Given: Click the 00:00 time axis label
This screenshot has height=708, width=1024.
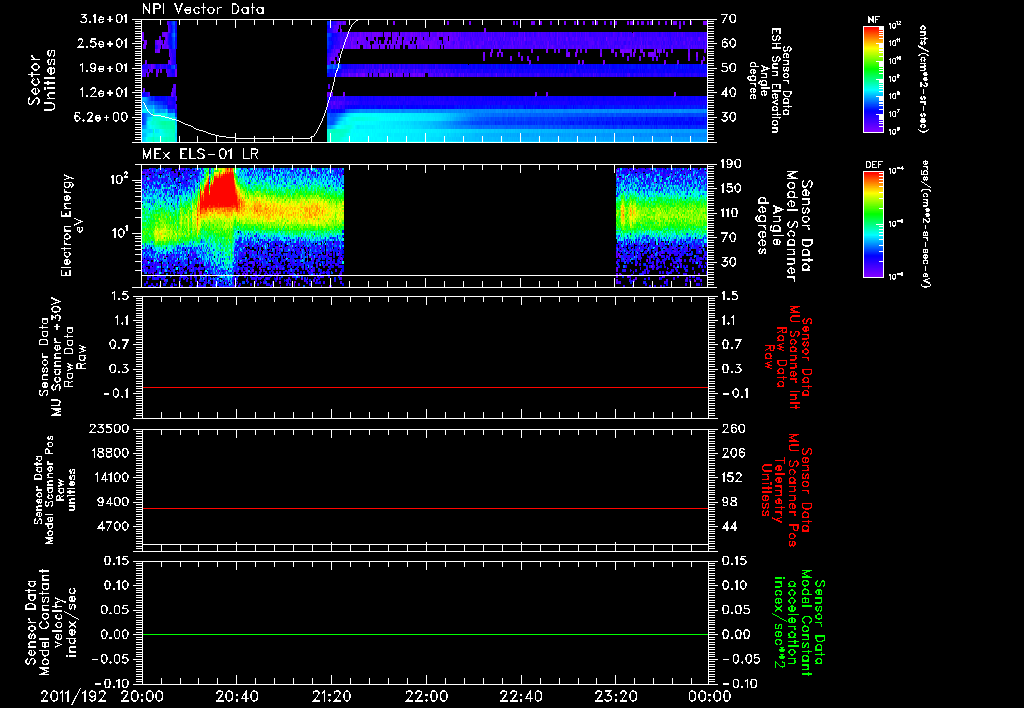Looking at the screenshot, I should click(710, 696).
